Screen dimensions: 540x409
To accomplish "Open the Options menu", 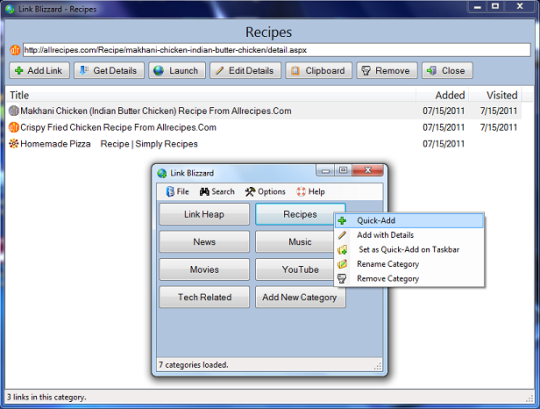I will 265,191.
